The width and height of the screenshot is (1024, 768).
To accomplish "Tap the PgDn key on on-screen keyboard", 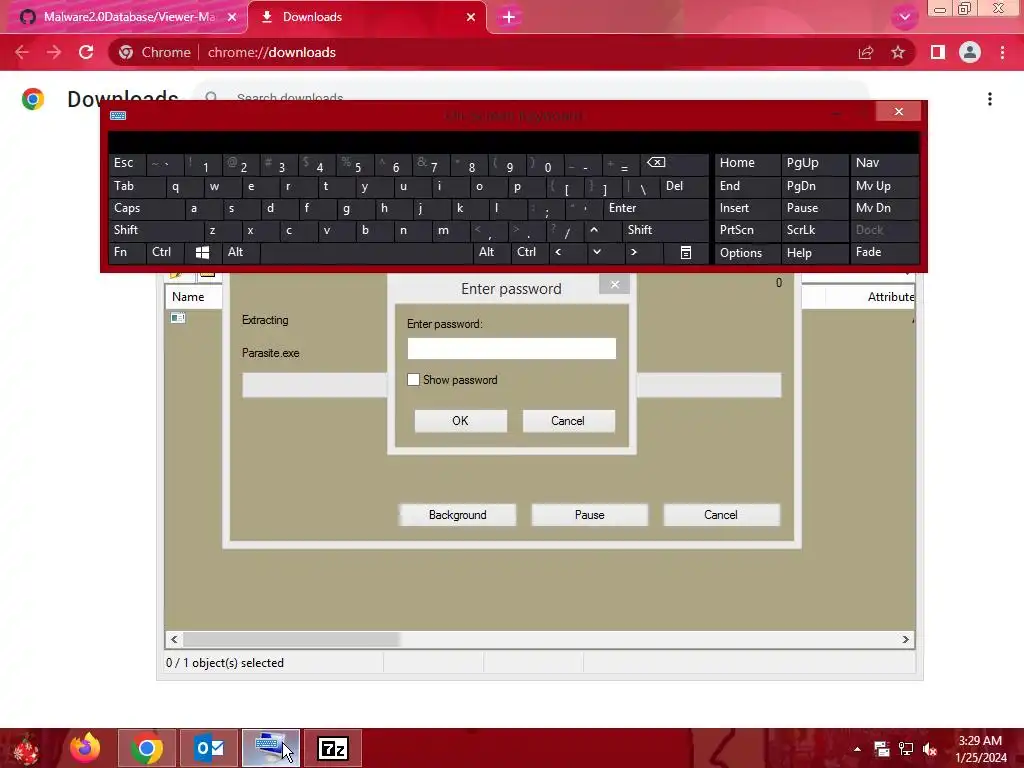I will pyautogui.click(x=814, y=186).
